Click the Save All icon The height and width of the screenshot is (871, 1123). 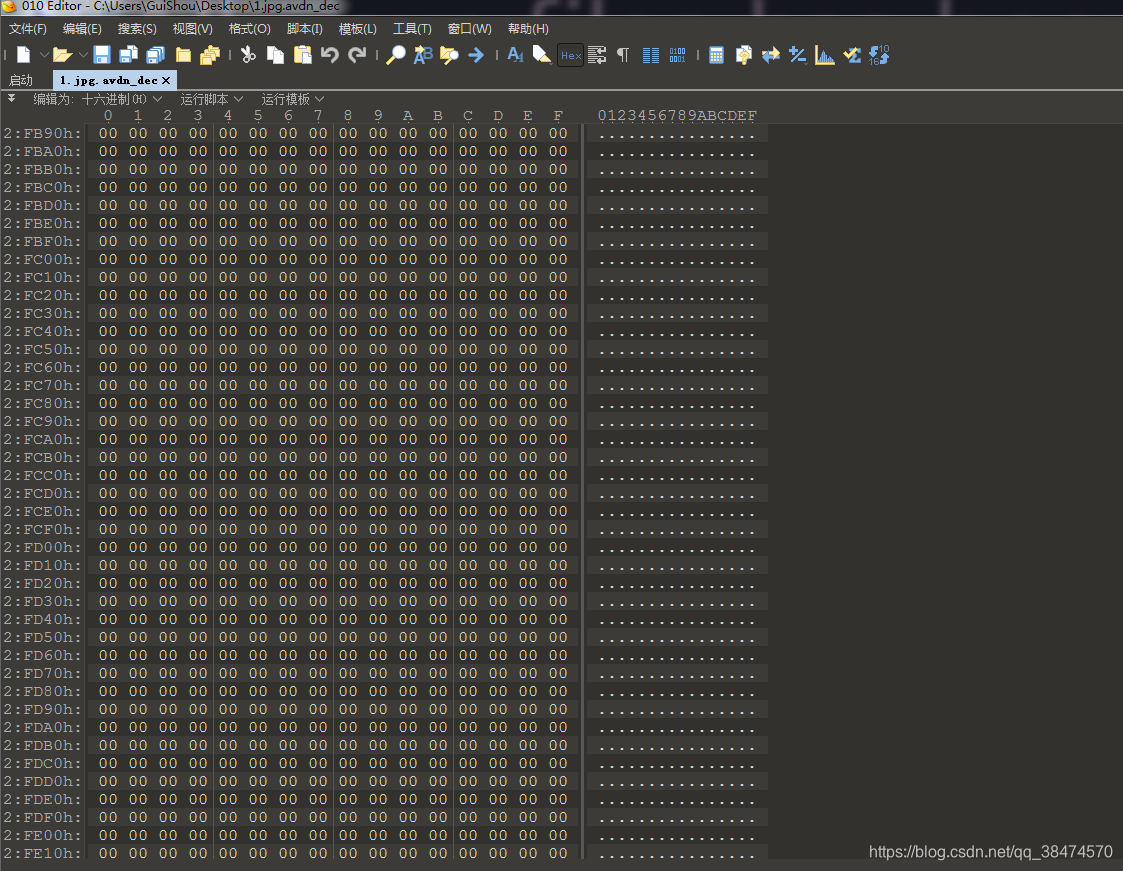155,55
